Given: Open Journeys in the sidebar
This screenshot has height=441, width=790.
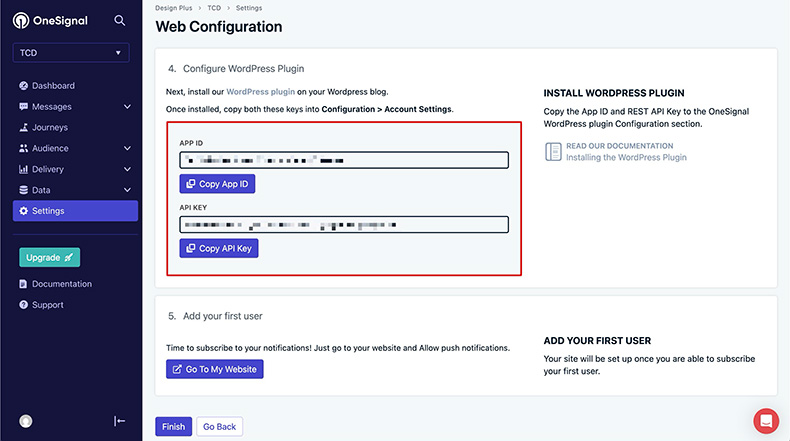Looking at the screenshot, I should click(x=49, y=128).
